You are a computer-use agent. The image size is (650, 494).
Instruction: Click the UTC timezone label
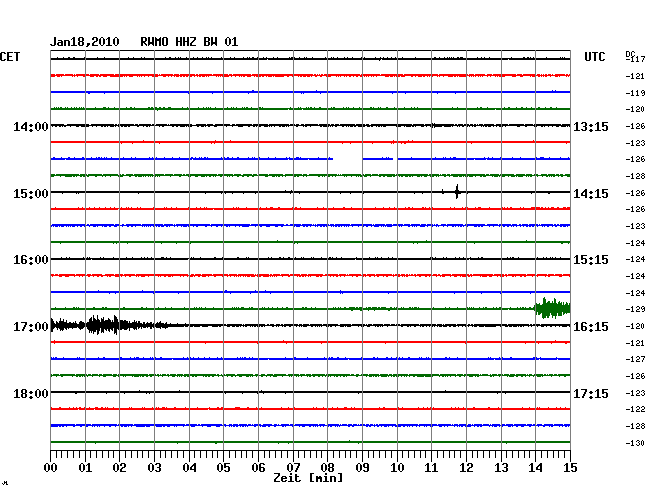594,57
